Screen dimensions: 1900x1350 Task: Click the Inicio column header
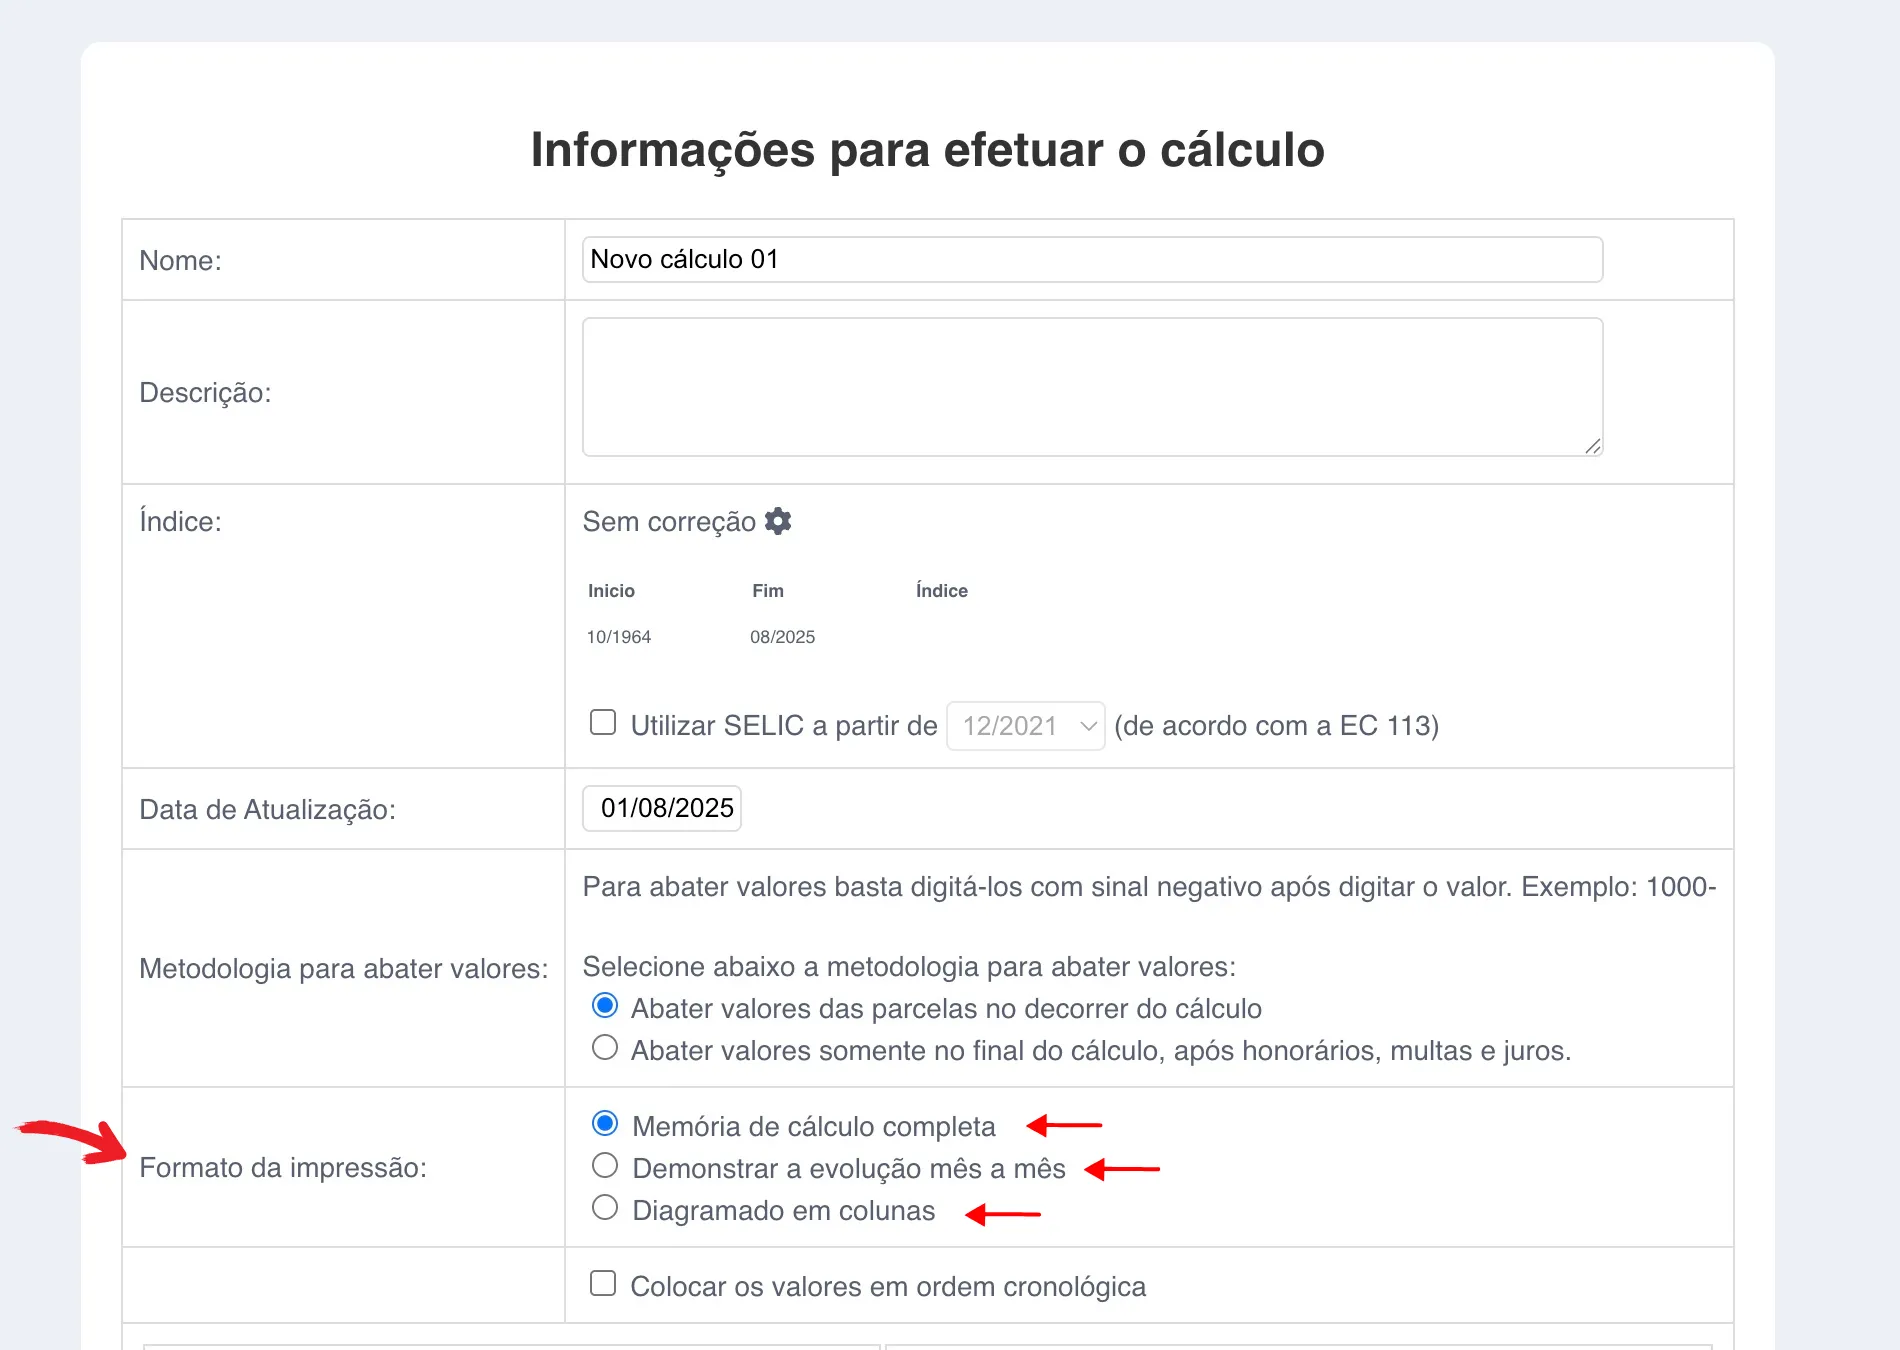[x=611, y=591]
